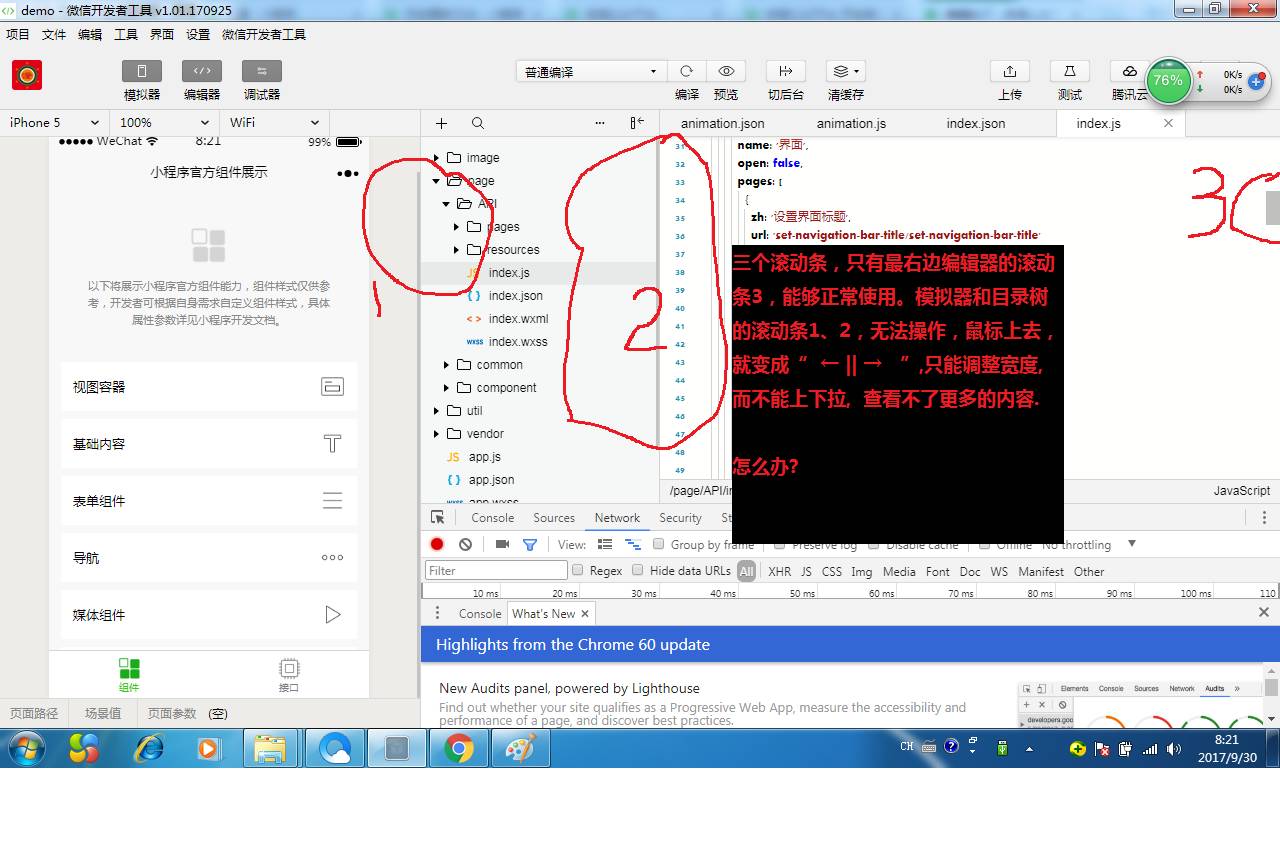Click the 编译 compile refresh icon
This screenshot has width=1280, height=864.
coord(686,71)
